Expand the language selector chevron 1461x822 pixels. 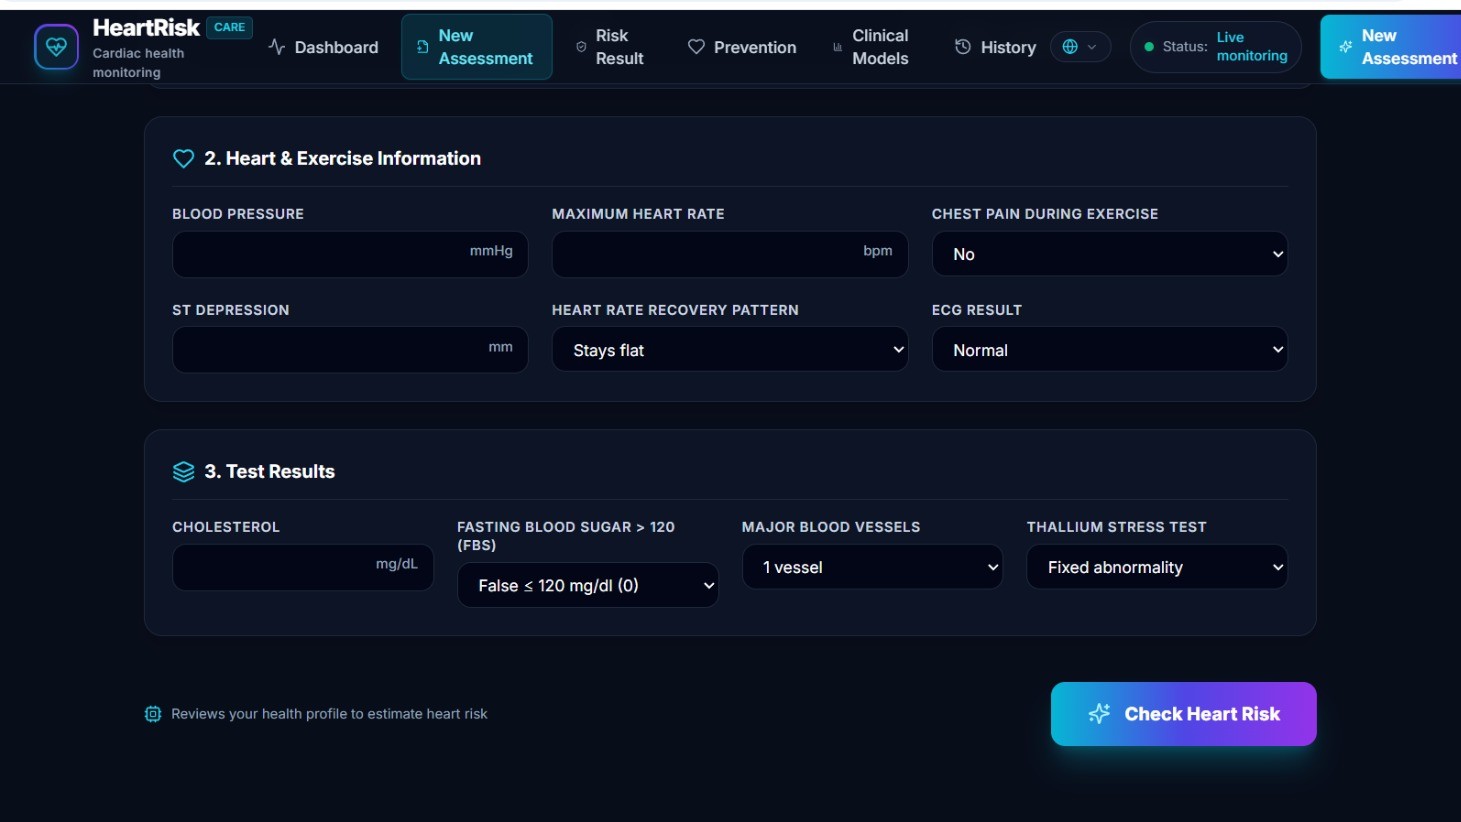pos(1092,47)
